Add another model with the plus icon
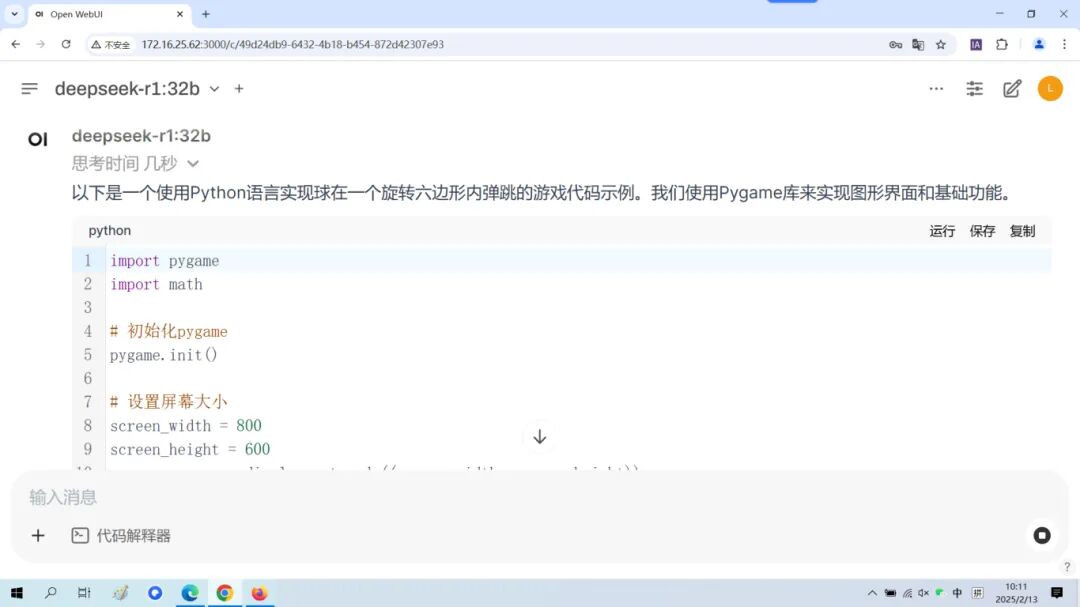Screen dimensions: 1080x607 [x=239, y=89]
